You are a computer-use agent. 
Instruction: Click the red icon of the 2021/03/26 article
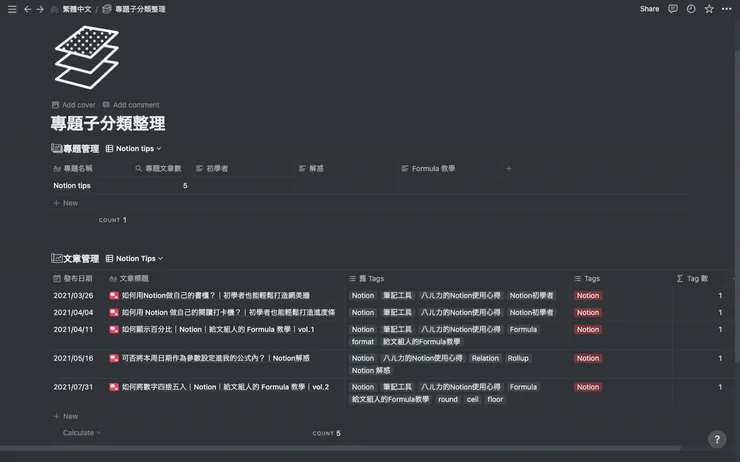tap(114, 295)
